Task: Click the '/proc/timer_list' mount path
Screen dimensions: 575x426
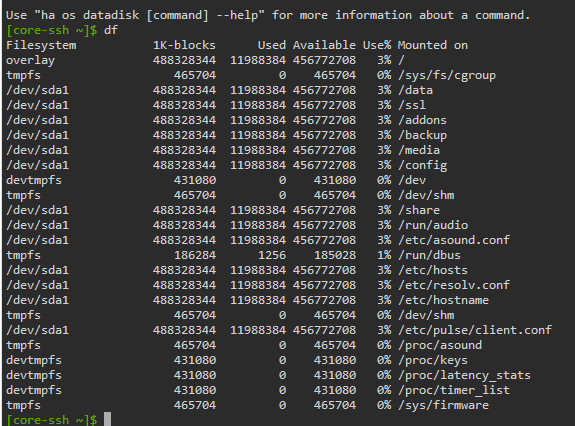Action: coord(454,390)
